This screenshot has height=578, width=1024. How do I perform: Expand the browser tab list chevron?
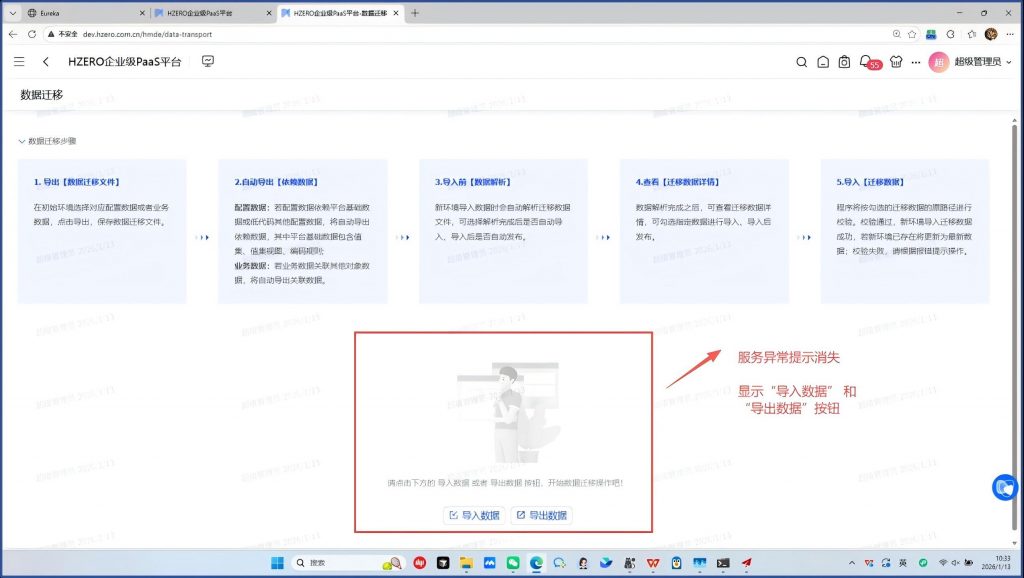(12, 13)
